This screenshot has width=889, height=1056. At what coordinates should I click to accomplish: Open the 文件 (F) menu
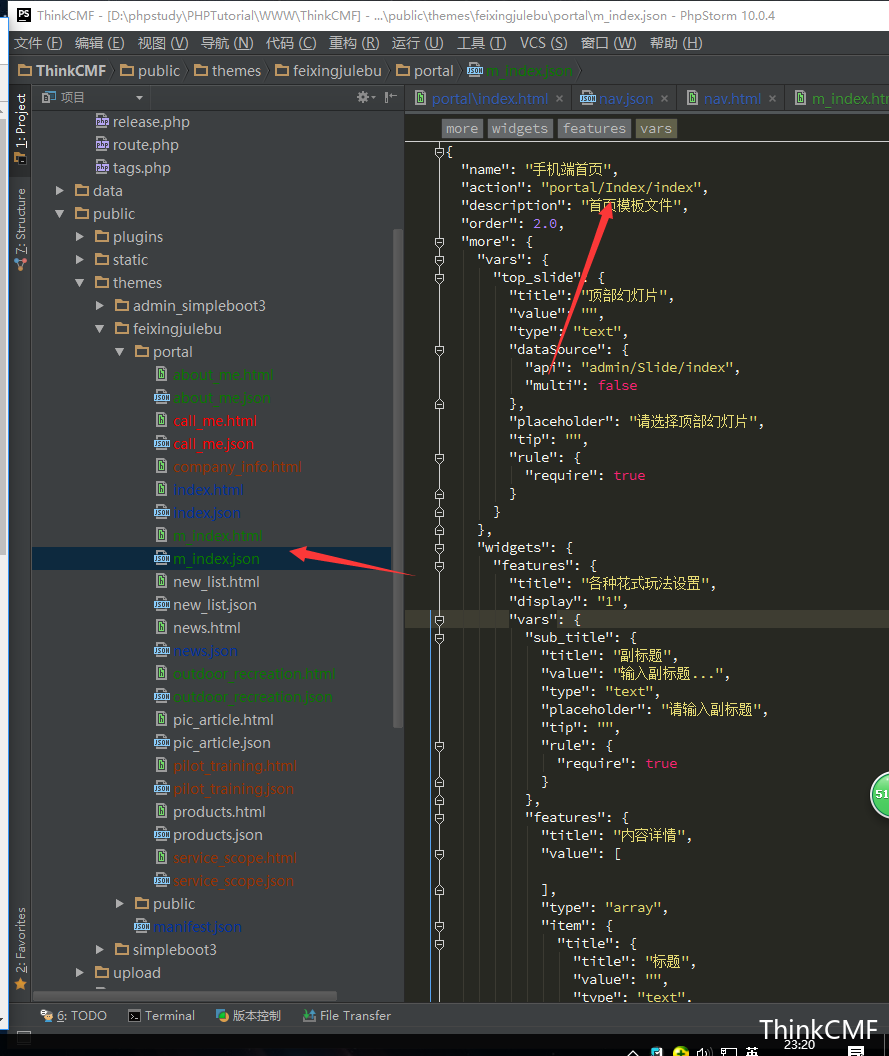(38, 43)
